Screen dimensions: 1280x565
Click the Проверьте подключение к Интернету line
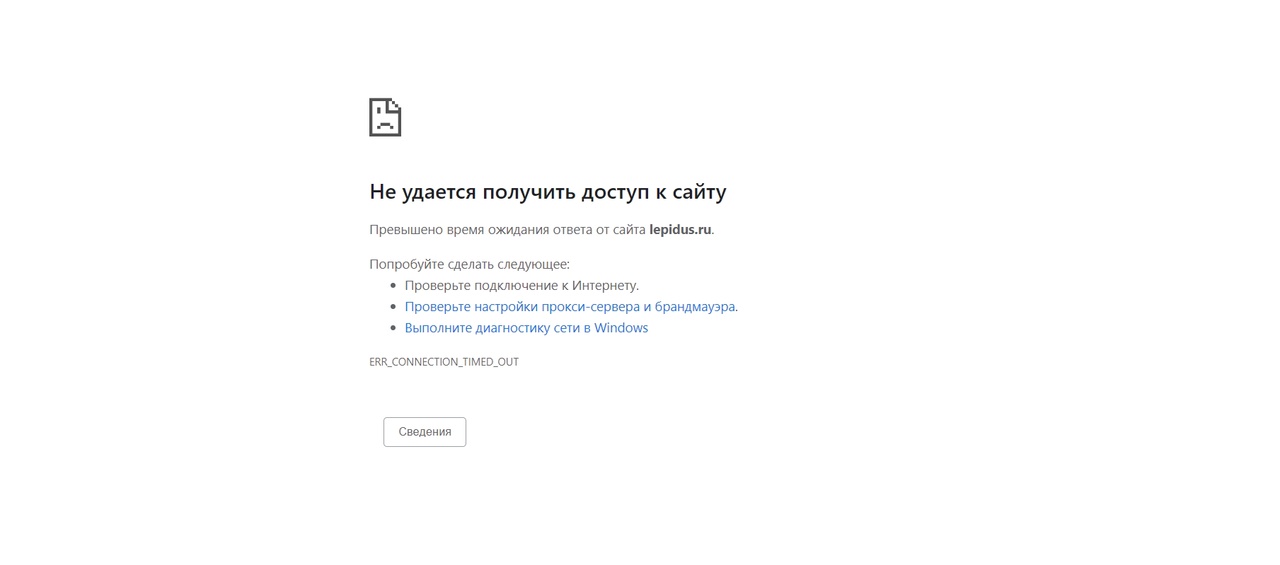pos(522,286)
